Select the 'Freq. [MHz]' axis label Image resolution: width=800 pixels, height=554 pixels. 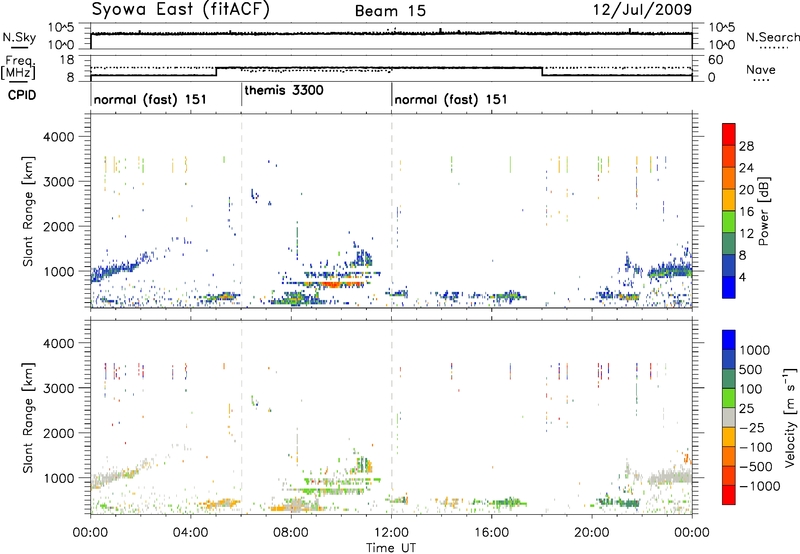tap(18, 68)
